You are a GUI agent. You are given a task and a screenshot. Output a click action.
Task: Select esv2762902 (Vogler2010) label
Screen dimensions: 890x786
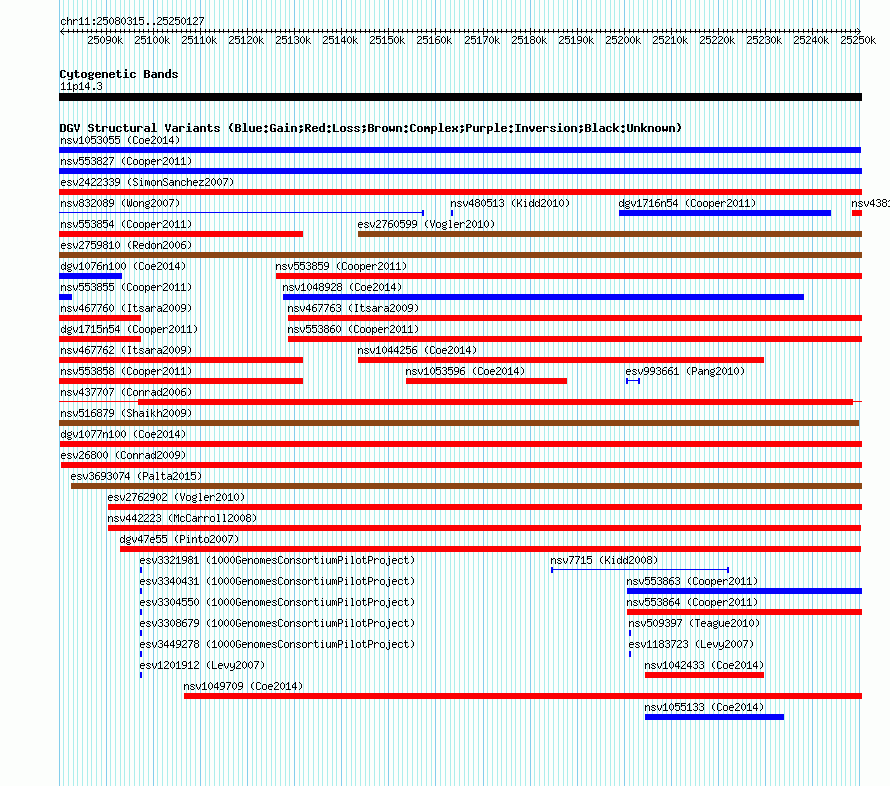176,497
